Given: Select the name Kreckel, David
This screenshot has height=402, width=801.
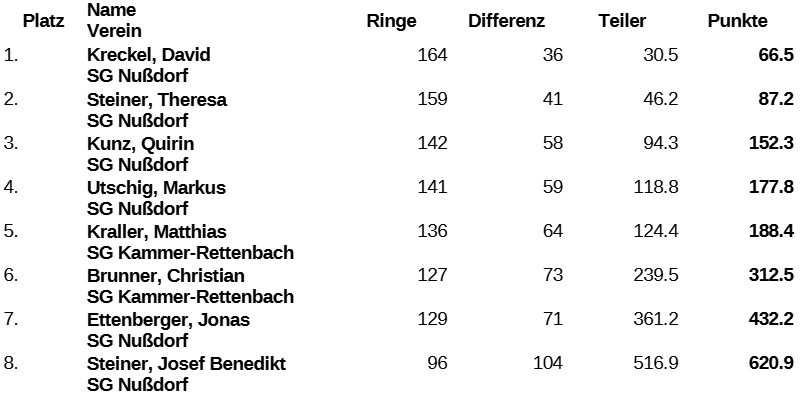Looking at the screenshot, I should [148, 55].
